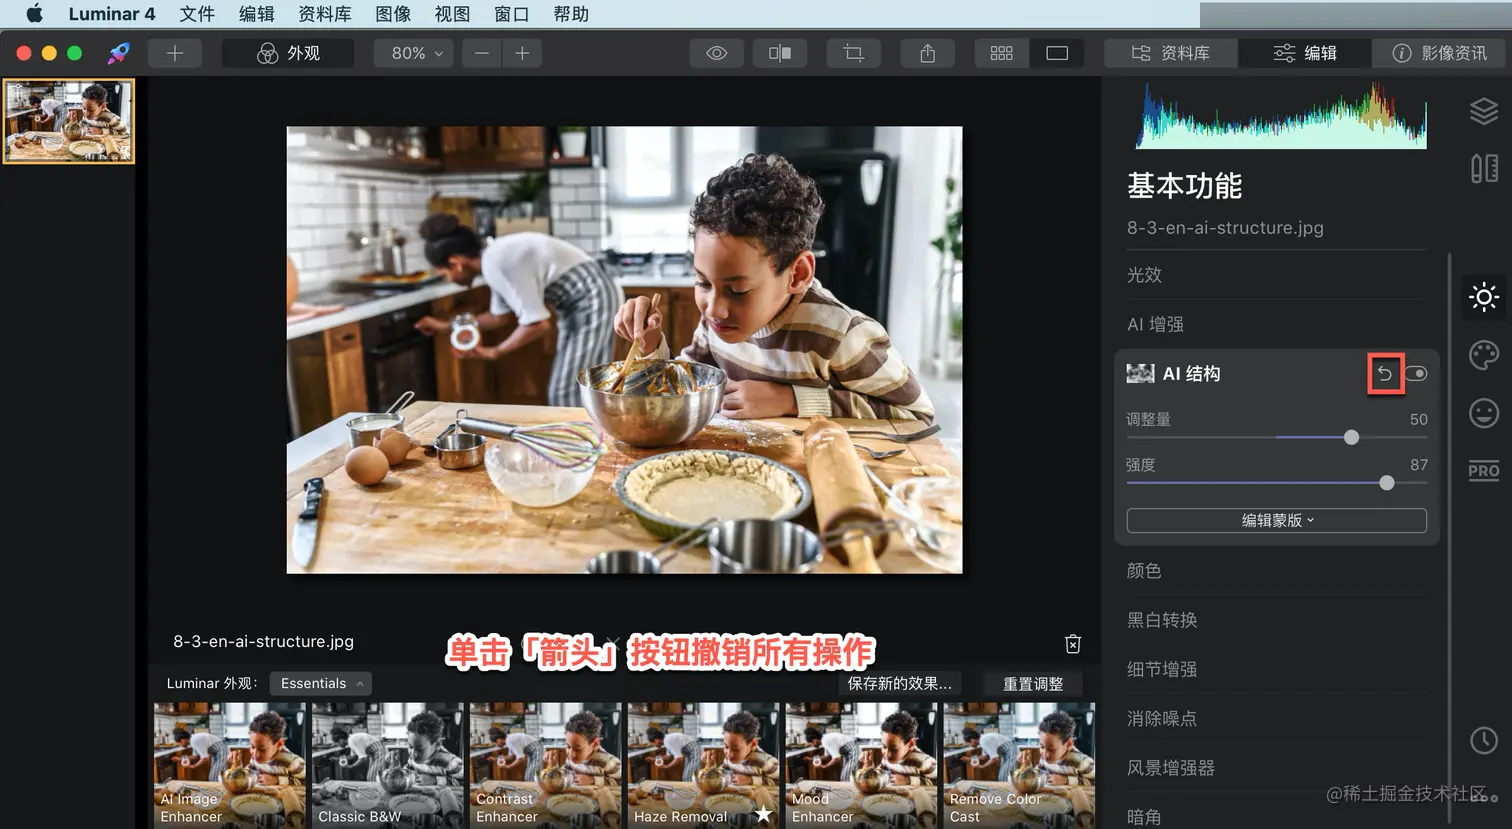Image resolution: width=1512 pixels, height=829 pixels.
Task: Open the 80% zoom dropdown
Action: click(x=414, y=53)
